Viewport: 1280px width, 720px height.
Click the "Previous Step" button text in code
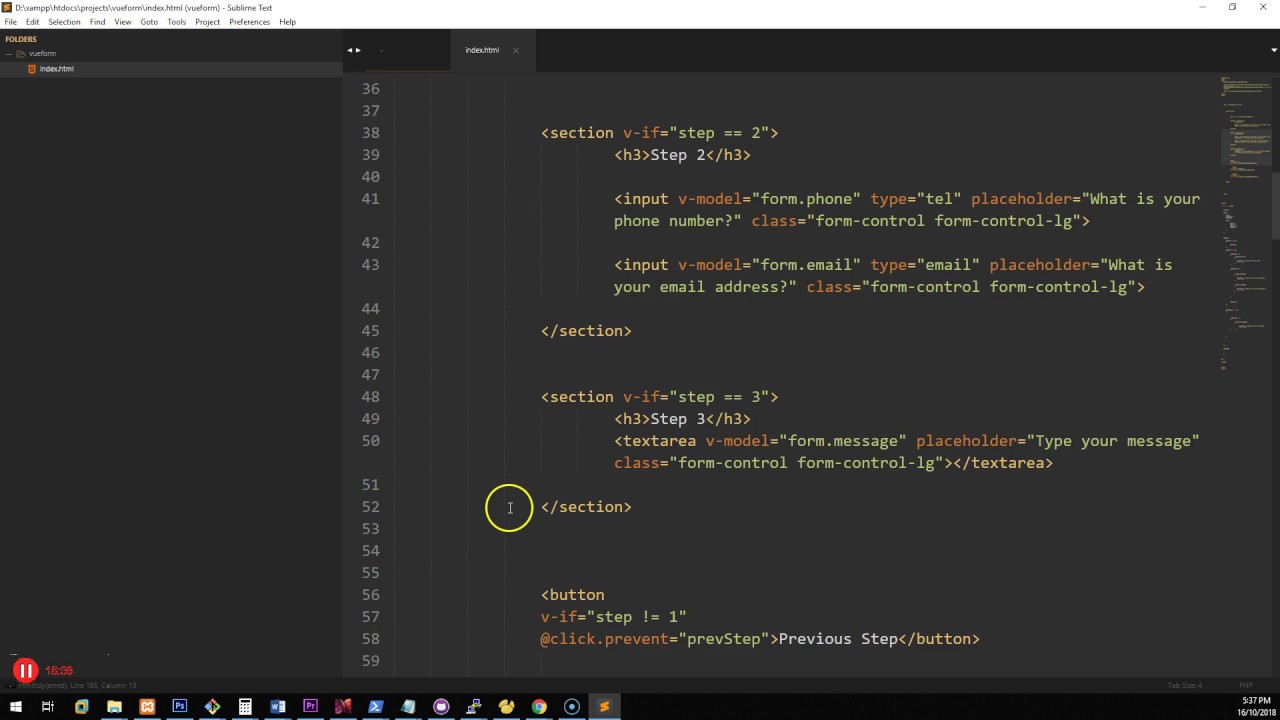838,639
